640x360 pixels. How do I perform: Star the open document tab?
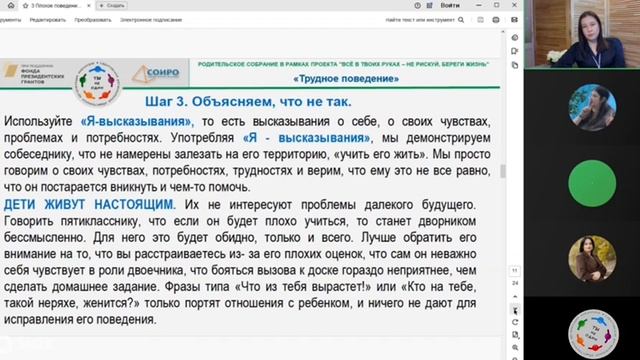point(26,6)
